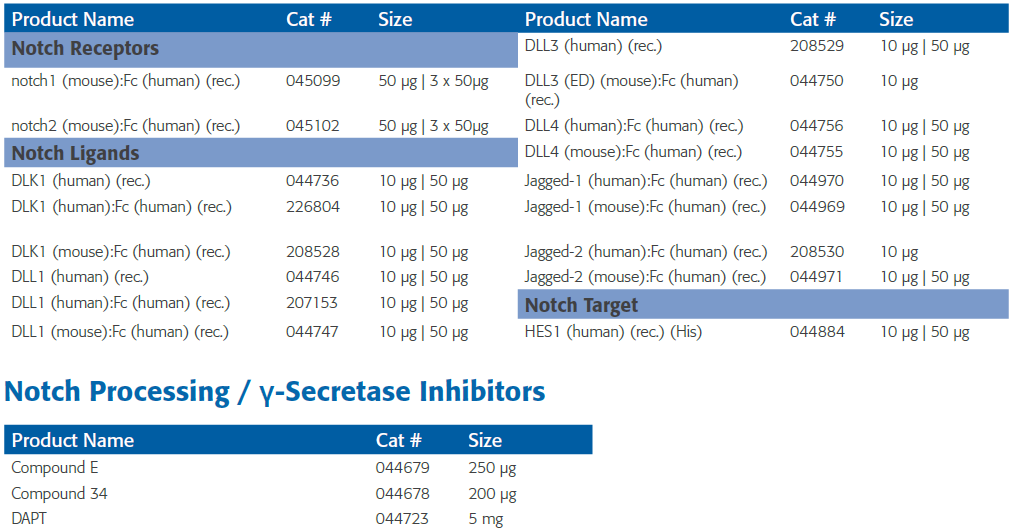Click the Notch Processing / γ-Secretase Inhibitors heading
This screenshot has width=1013, height=531.
pos(275,391)
